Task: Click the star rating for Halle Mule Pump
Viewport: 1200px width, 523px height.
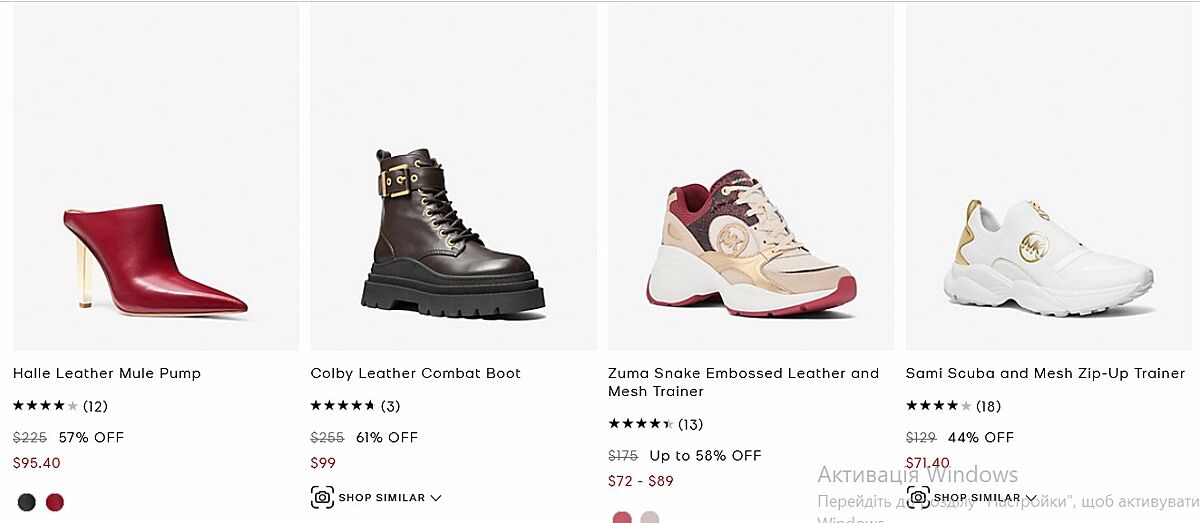Action: (45, 406)
